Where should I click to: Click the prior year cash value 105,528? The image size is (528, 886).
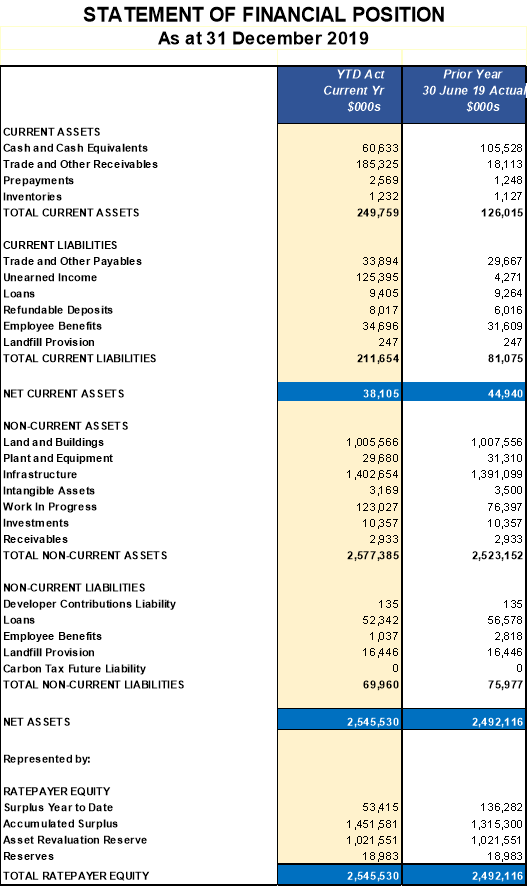click(x=501, y=148)
